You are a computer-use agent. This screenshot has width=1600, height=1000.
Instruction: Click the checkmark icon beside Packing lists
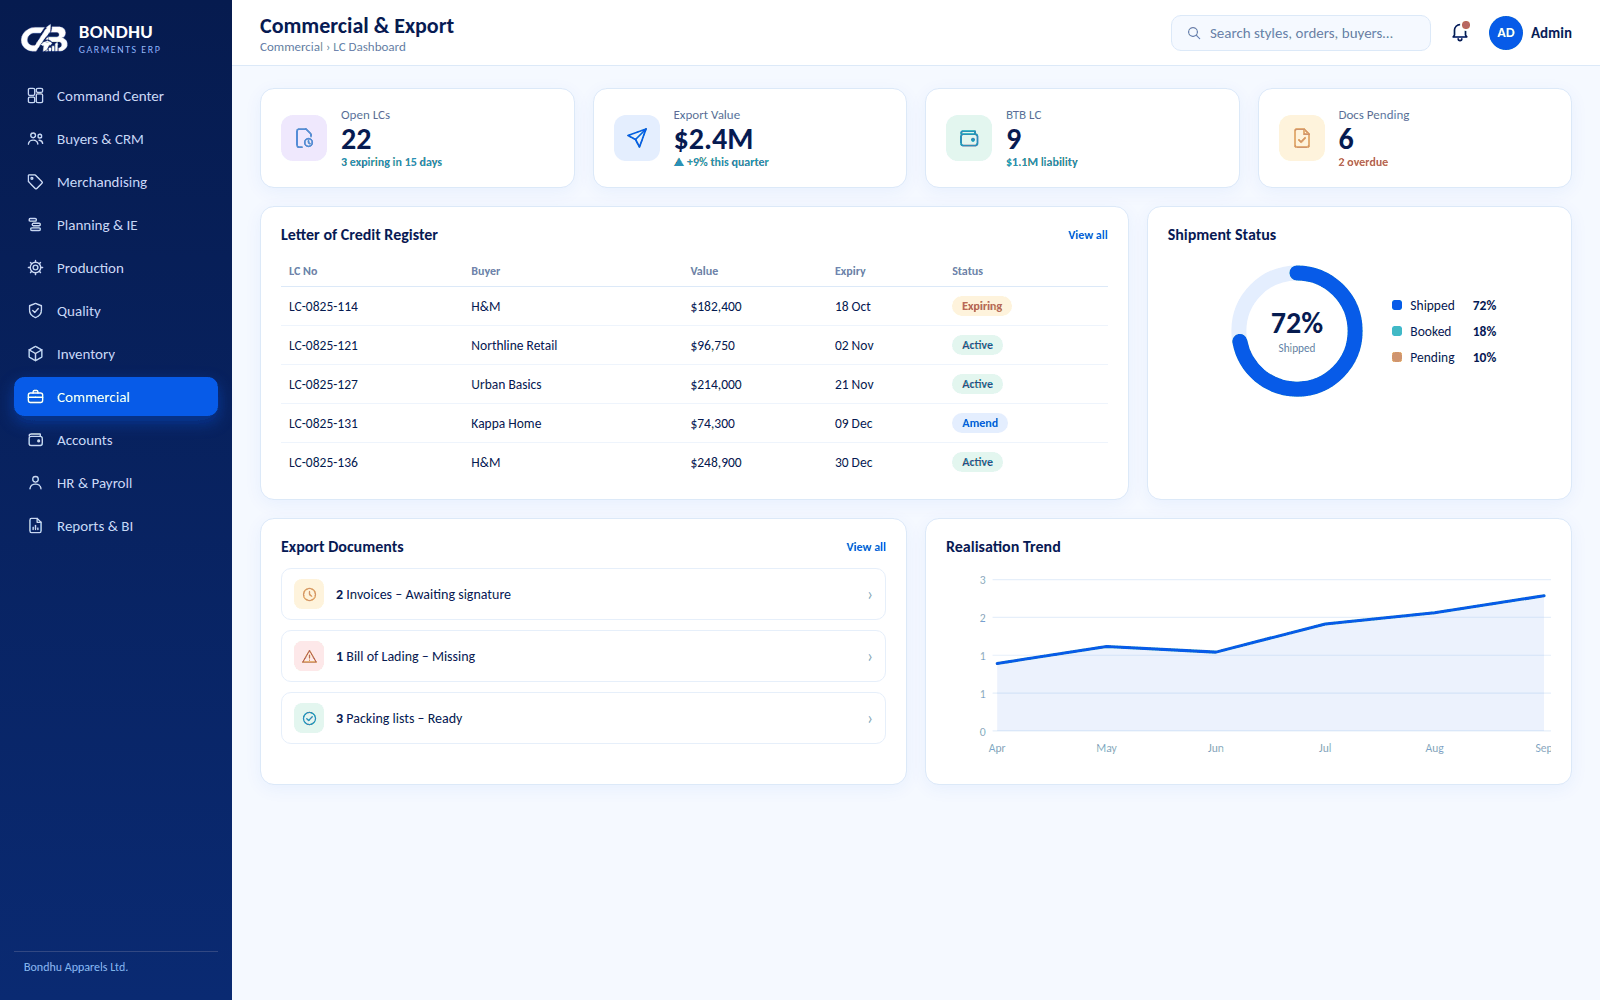point(309,718)
